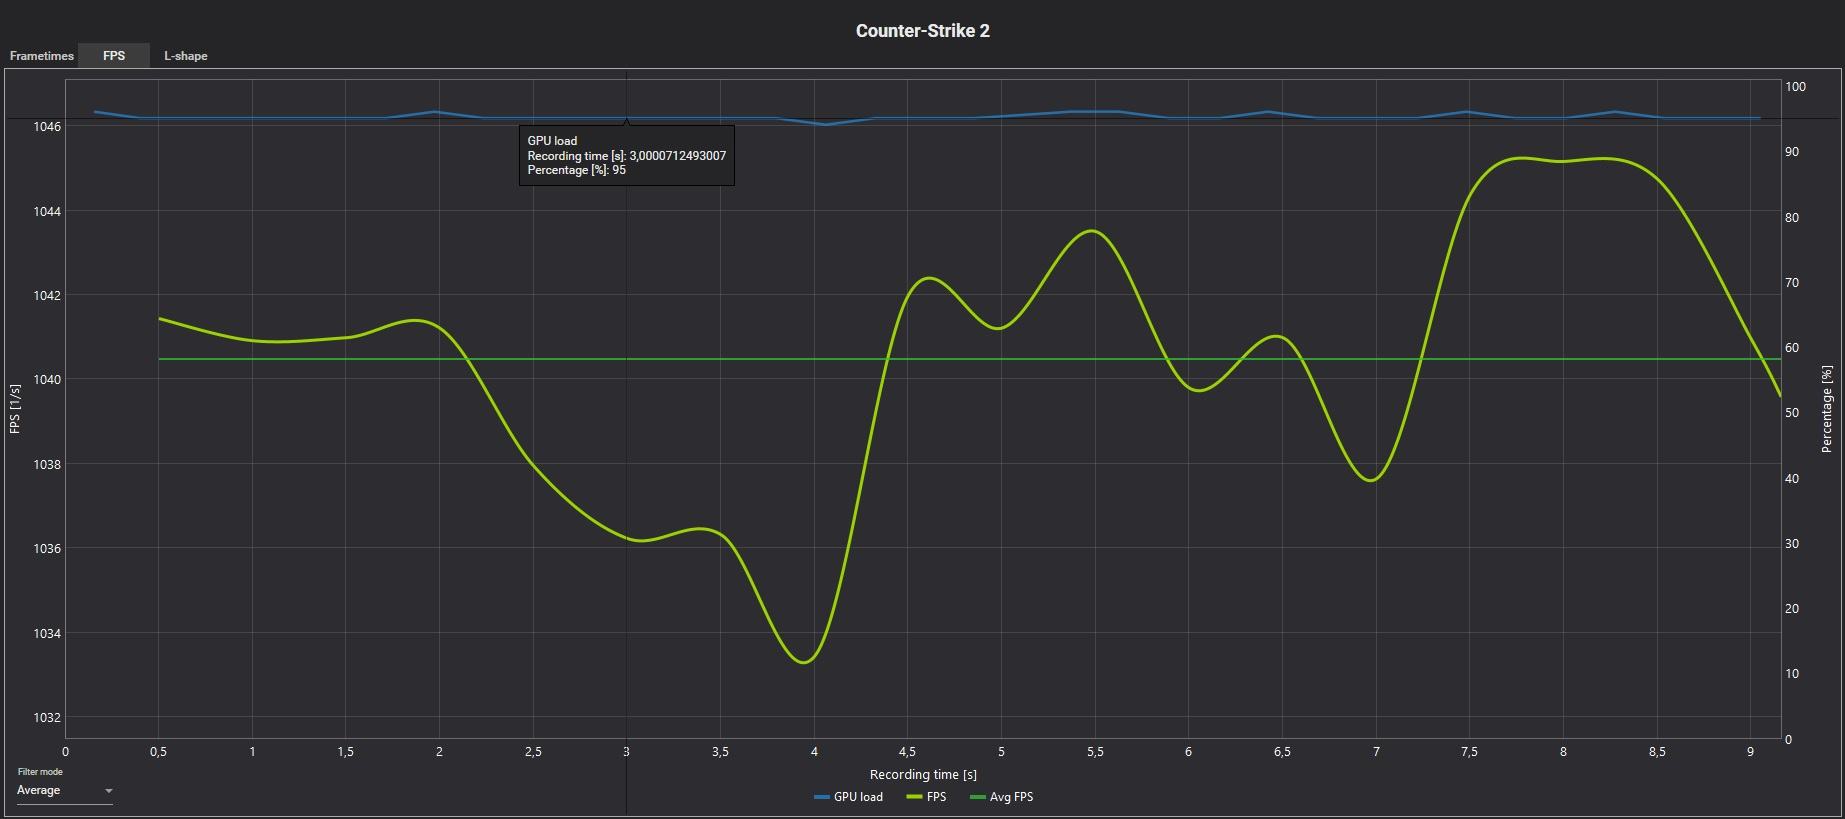Click the 'Percentage [%]: 95' tooltip line

577,170
